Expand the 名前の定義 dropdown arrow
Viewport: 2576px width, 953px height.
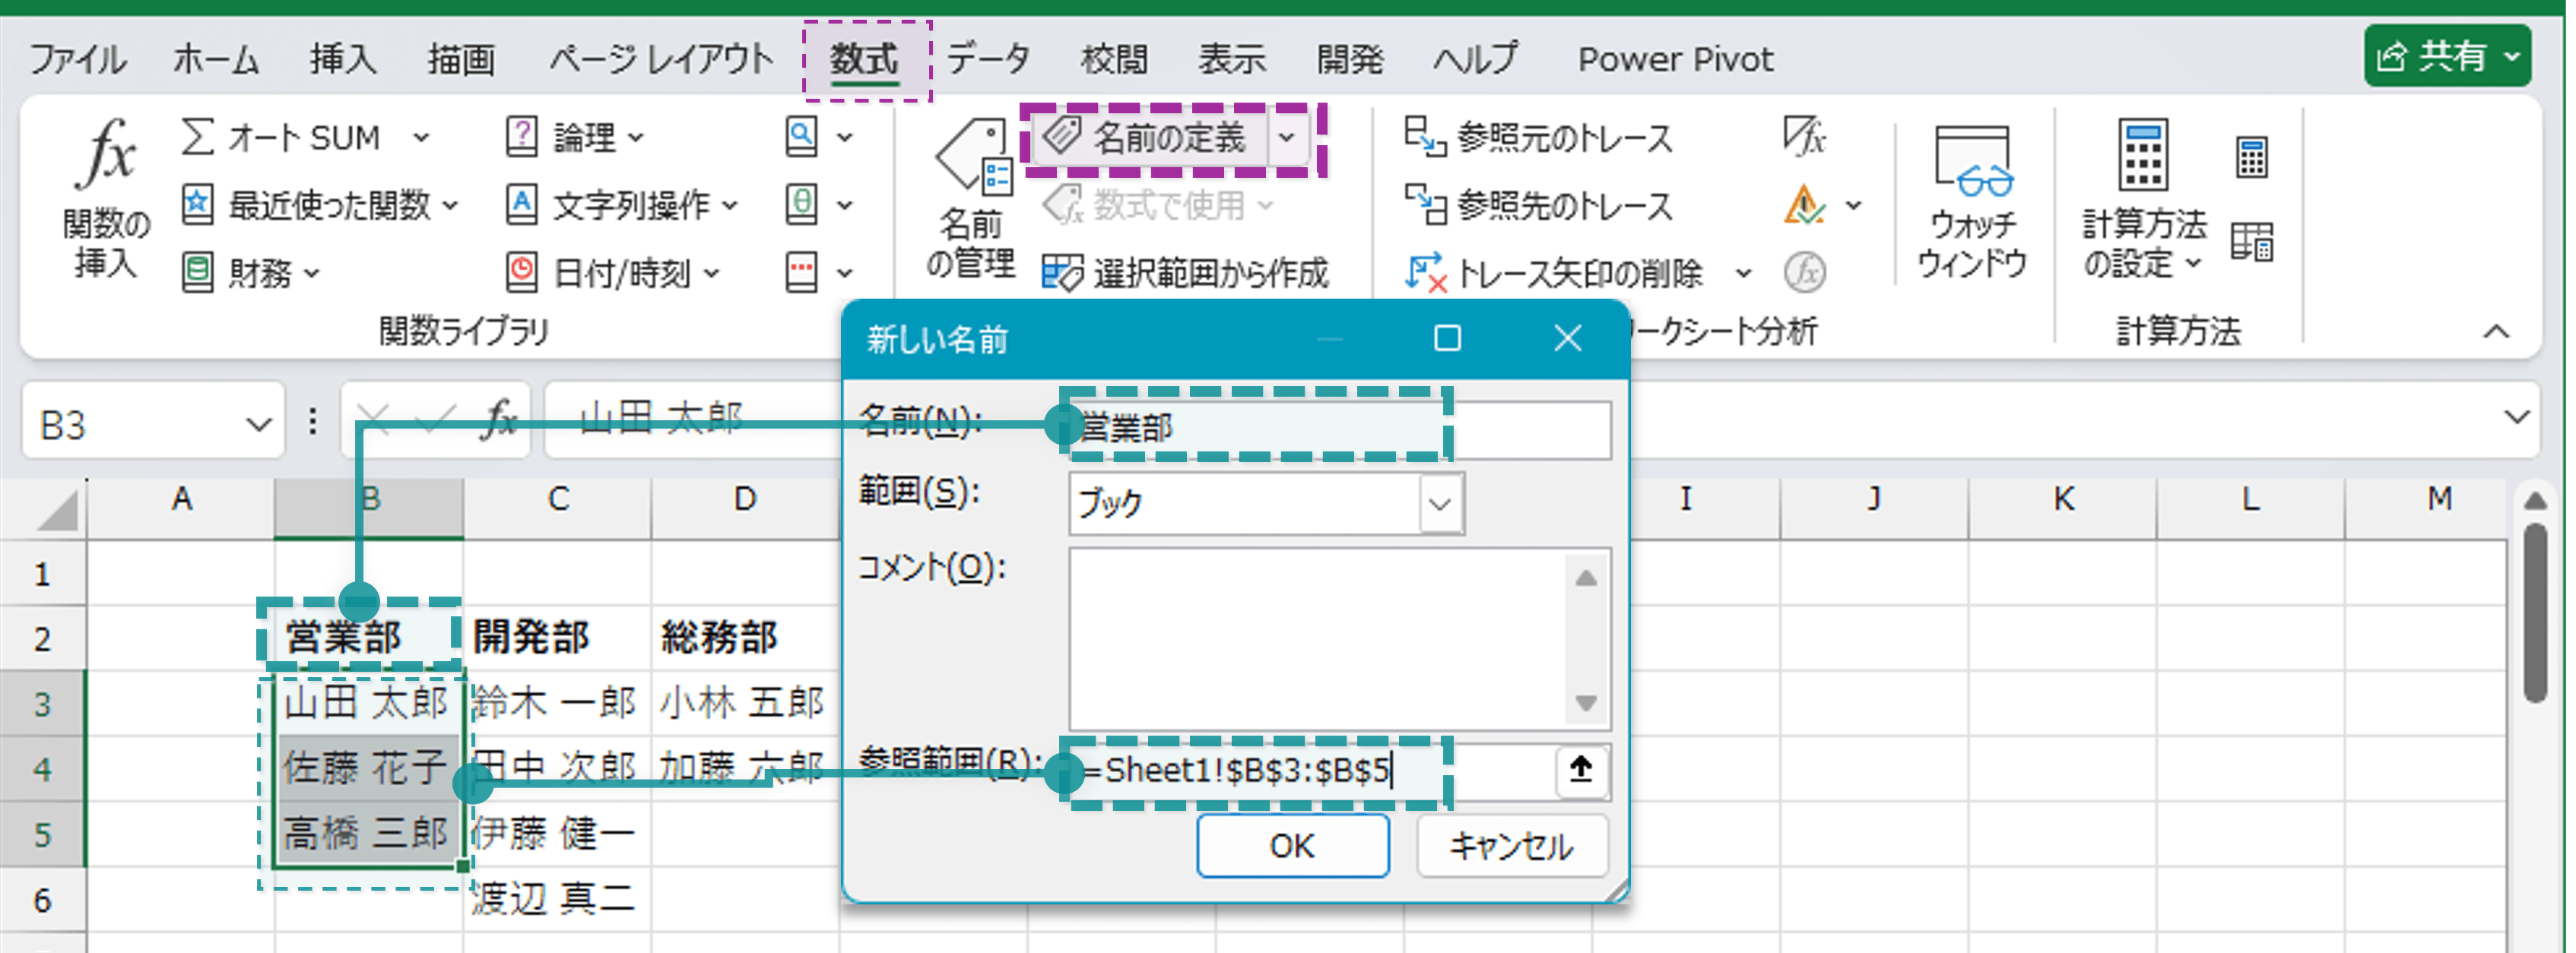pyautogui.click(x=1288, y=139)
